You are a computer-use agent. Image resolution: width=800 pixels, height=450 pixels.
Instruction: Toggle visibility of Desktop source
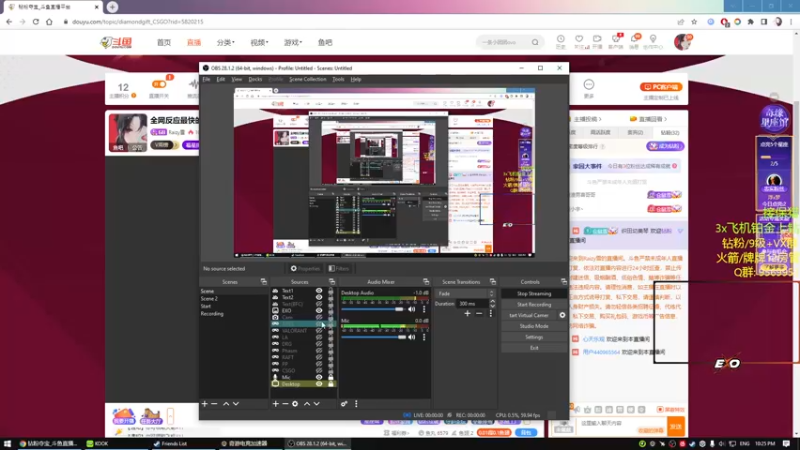319,384
